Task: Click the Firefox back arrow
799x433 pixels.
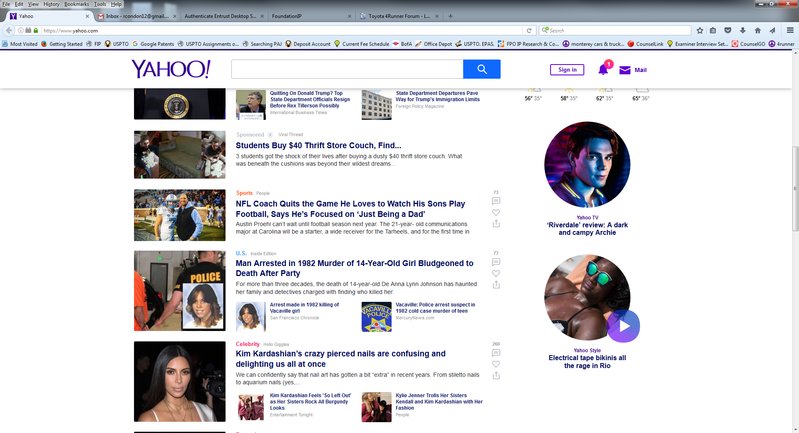Action: point(9,31)
